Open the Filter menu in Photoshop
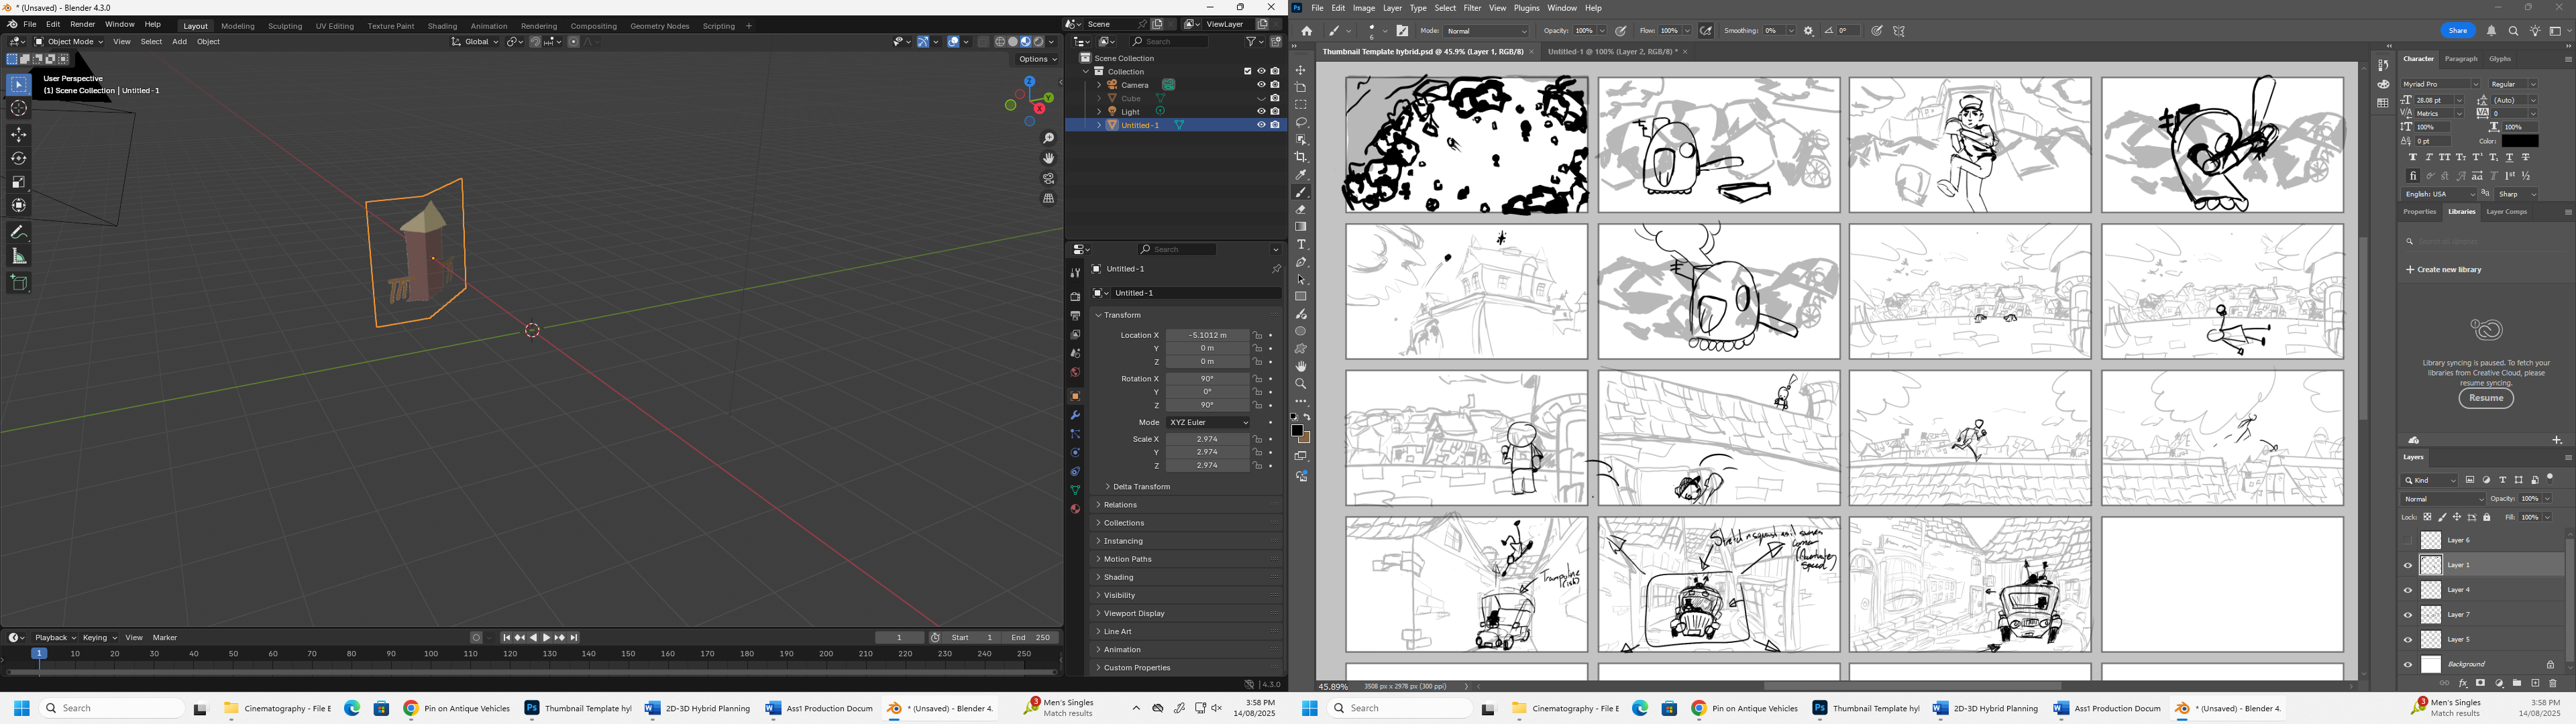This screenshot has height=724, width=2576. point(1472,8)
